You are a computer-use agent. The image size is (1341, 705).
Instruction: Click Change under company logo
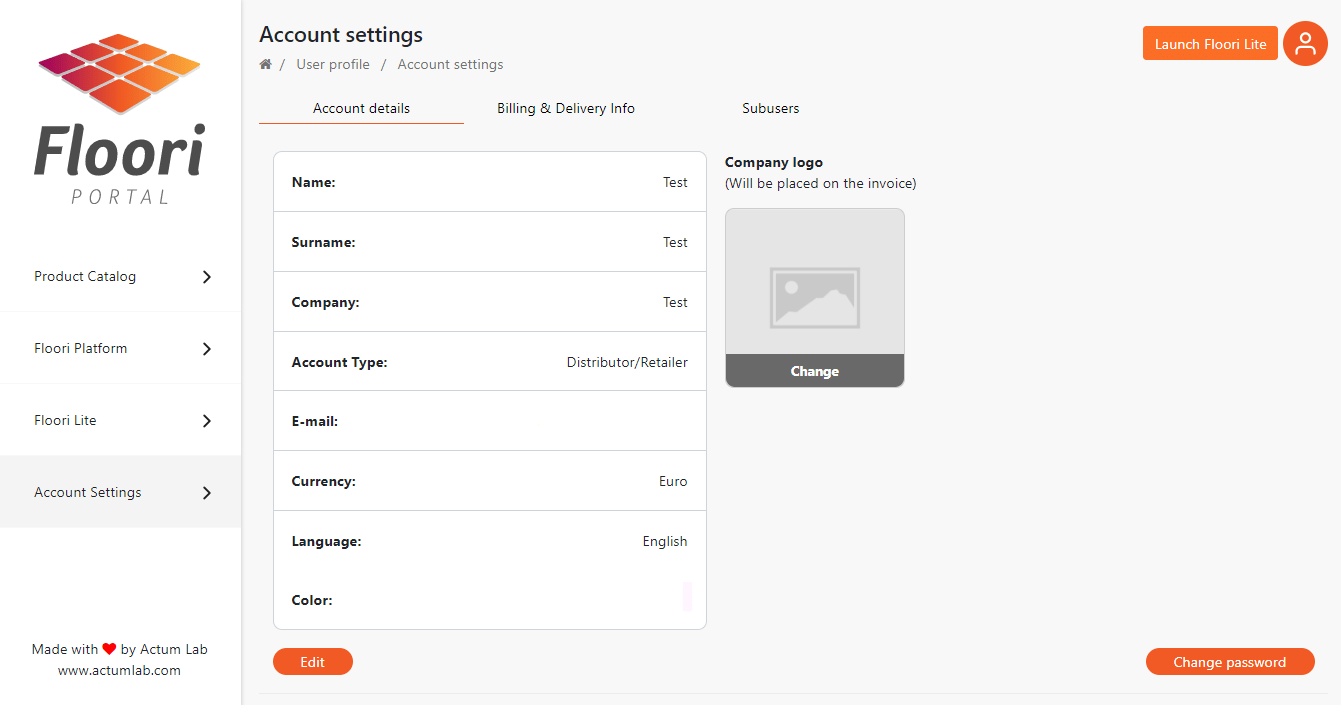pos(815,371)
